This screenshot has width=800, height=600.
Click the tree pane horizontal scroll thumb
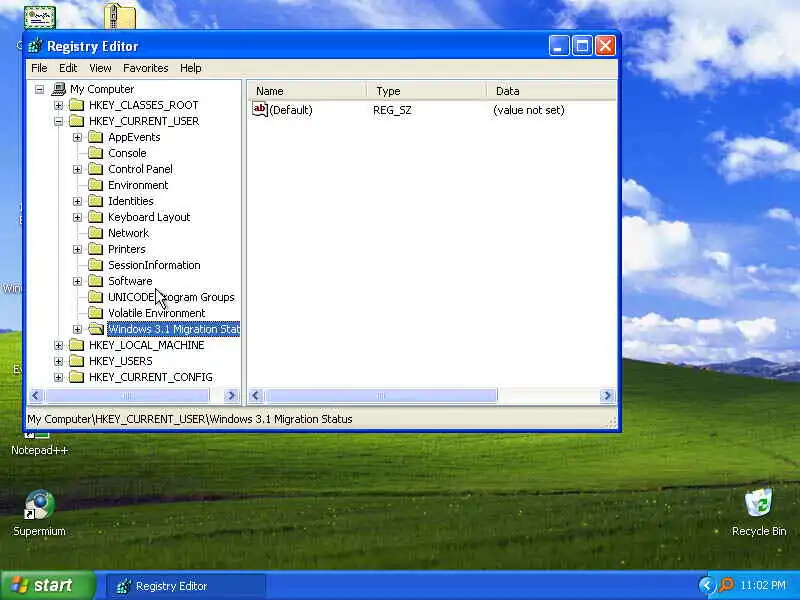click(126, 395)
